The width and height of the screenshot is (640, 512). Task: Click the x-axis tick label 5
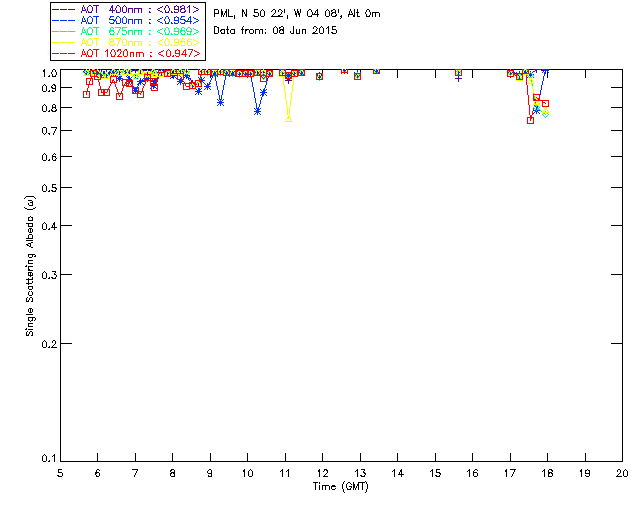[60, 473]
